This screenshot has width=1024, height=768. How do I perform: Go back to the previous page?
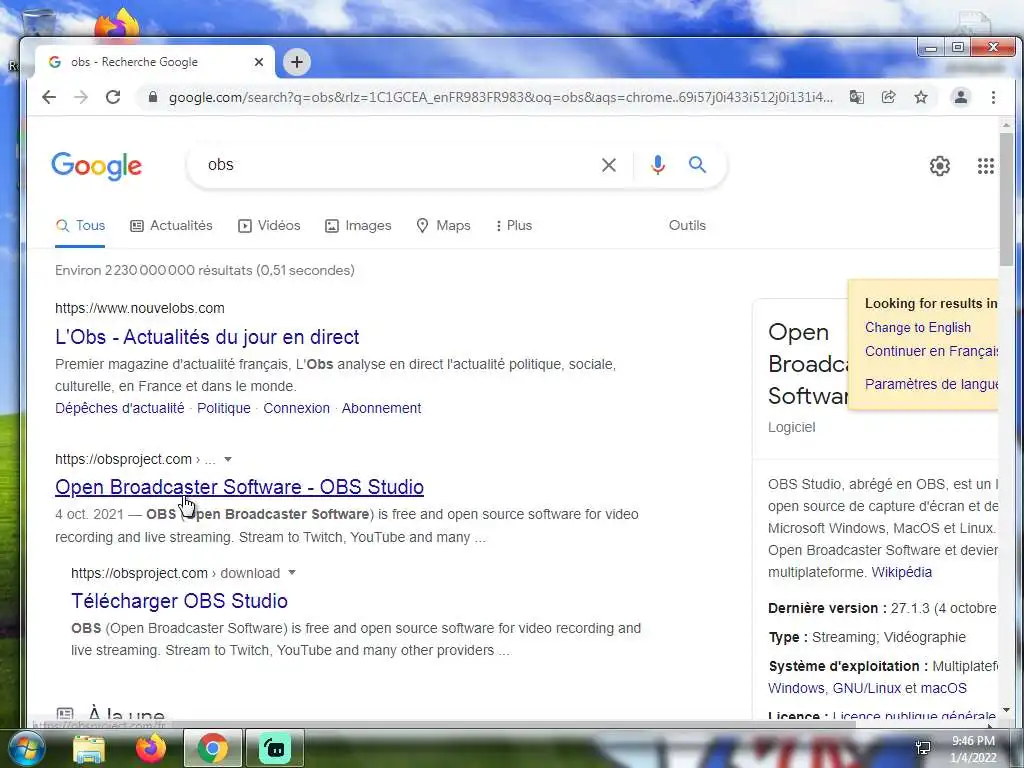point(49,97)
